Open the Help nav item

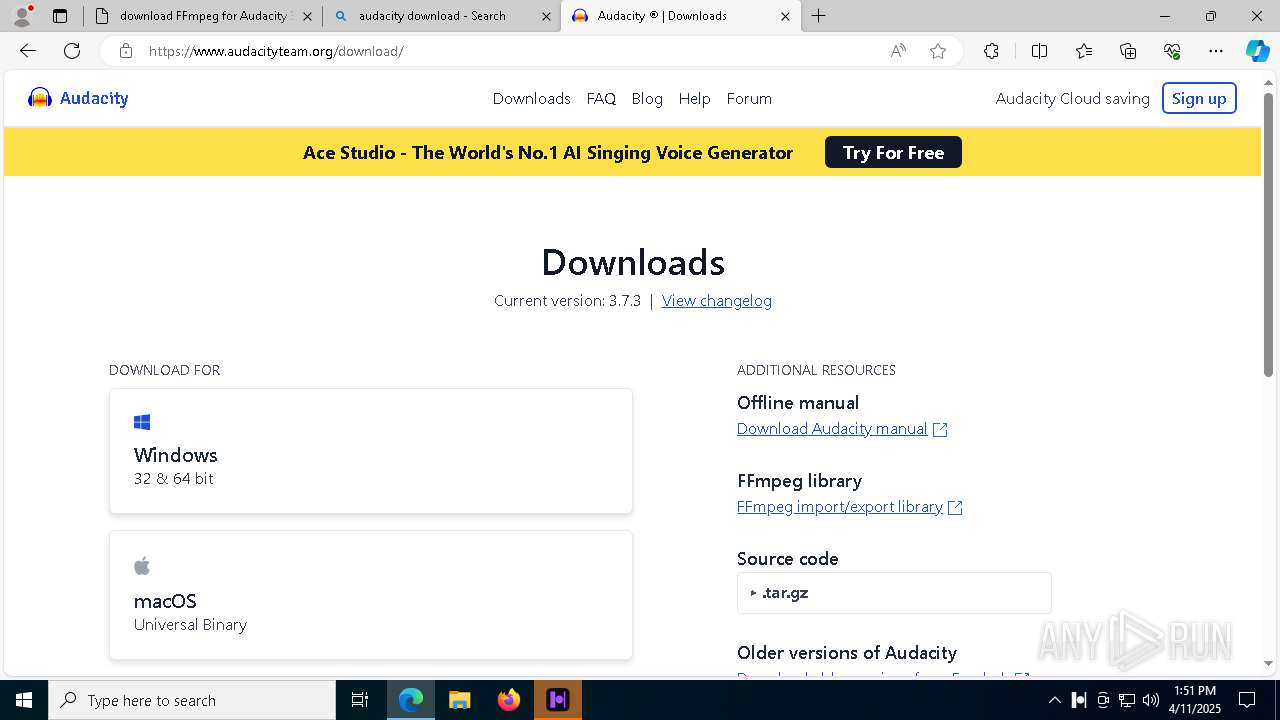pyautogui.click(x=694, y=98)
